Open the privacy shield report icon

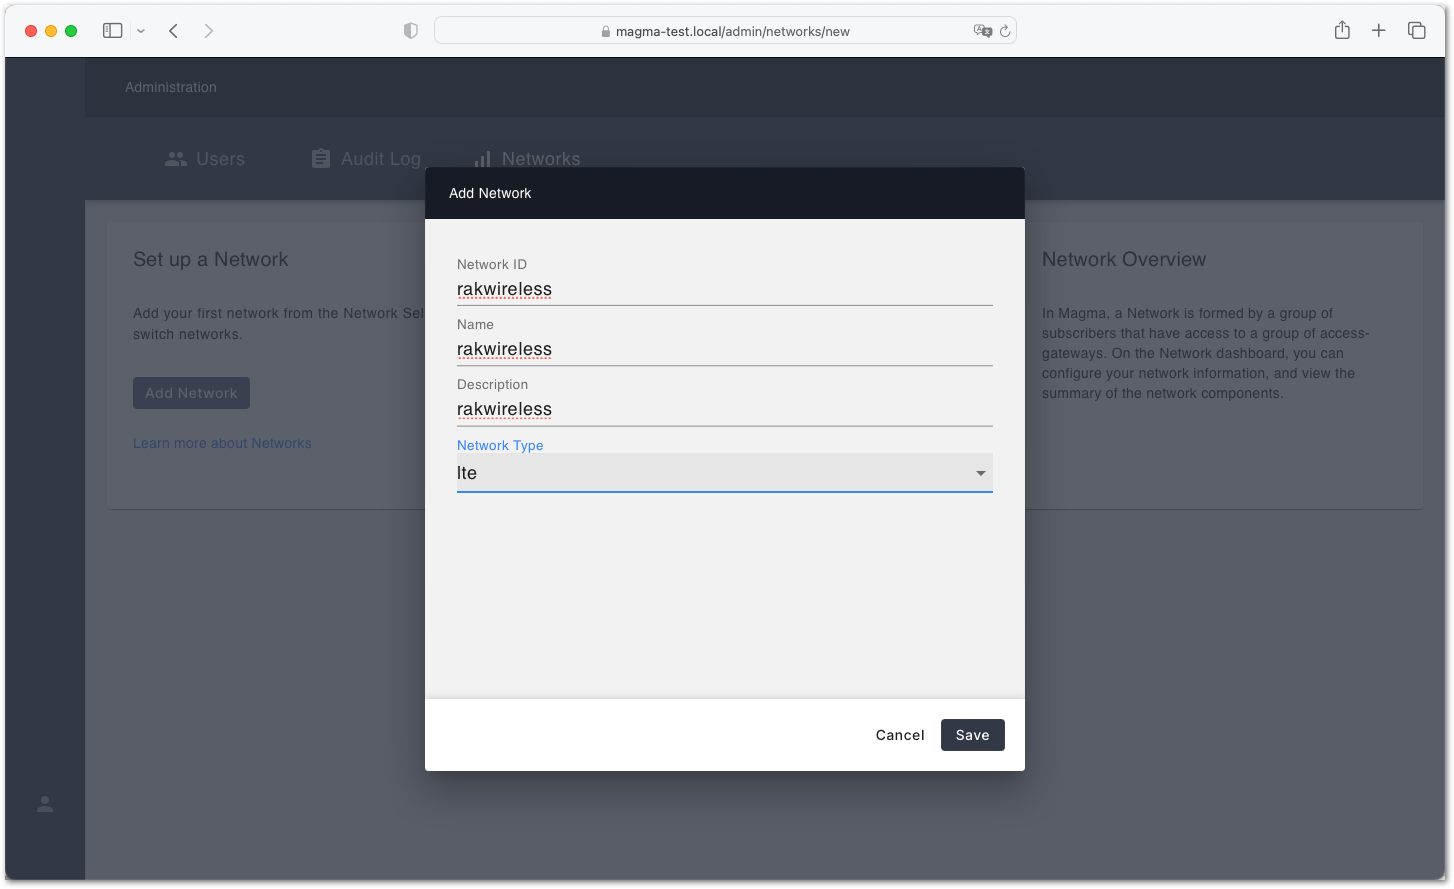pos(410,31)
